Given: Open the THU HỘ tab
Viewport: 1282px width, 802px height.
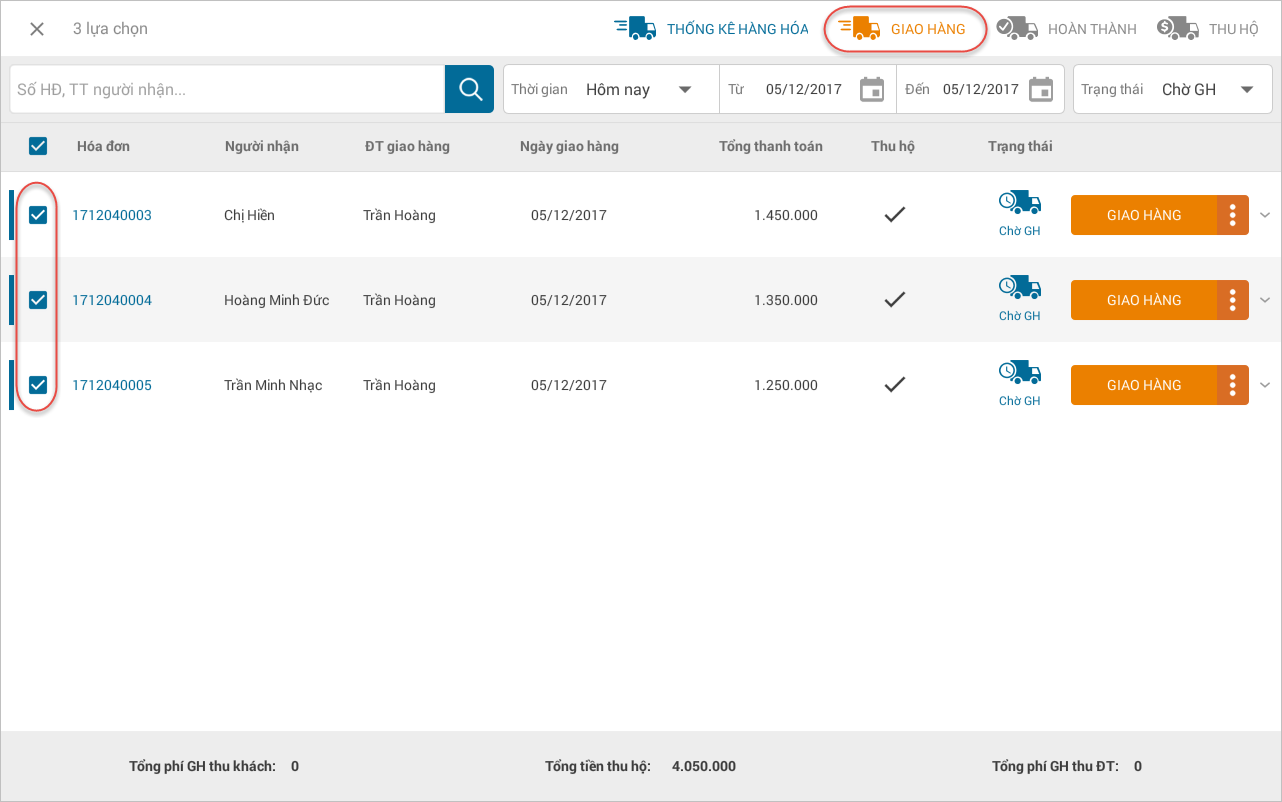Looking at the screenshot, I should click(1208, 29).
